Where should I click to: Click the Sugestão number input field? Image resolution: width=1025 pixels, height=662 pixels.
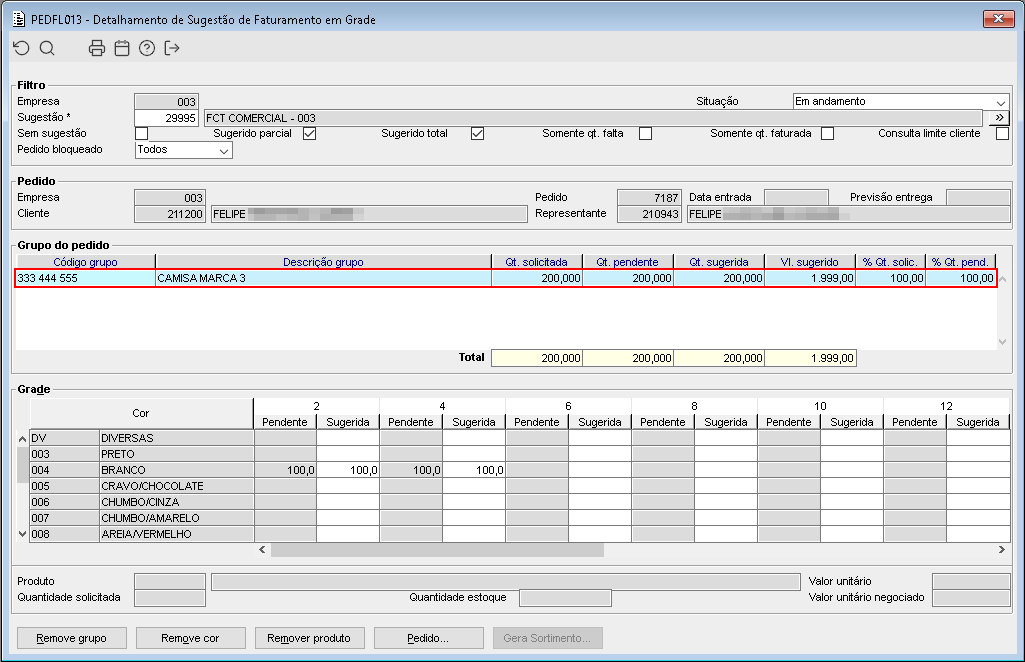point(166,118)
